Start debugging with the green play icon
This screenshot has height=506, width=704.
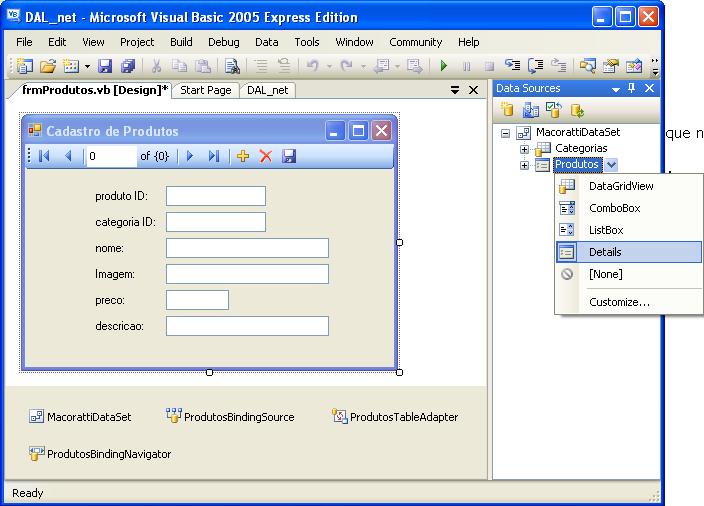click(444, 66)
